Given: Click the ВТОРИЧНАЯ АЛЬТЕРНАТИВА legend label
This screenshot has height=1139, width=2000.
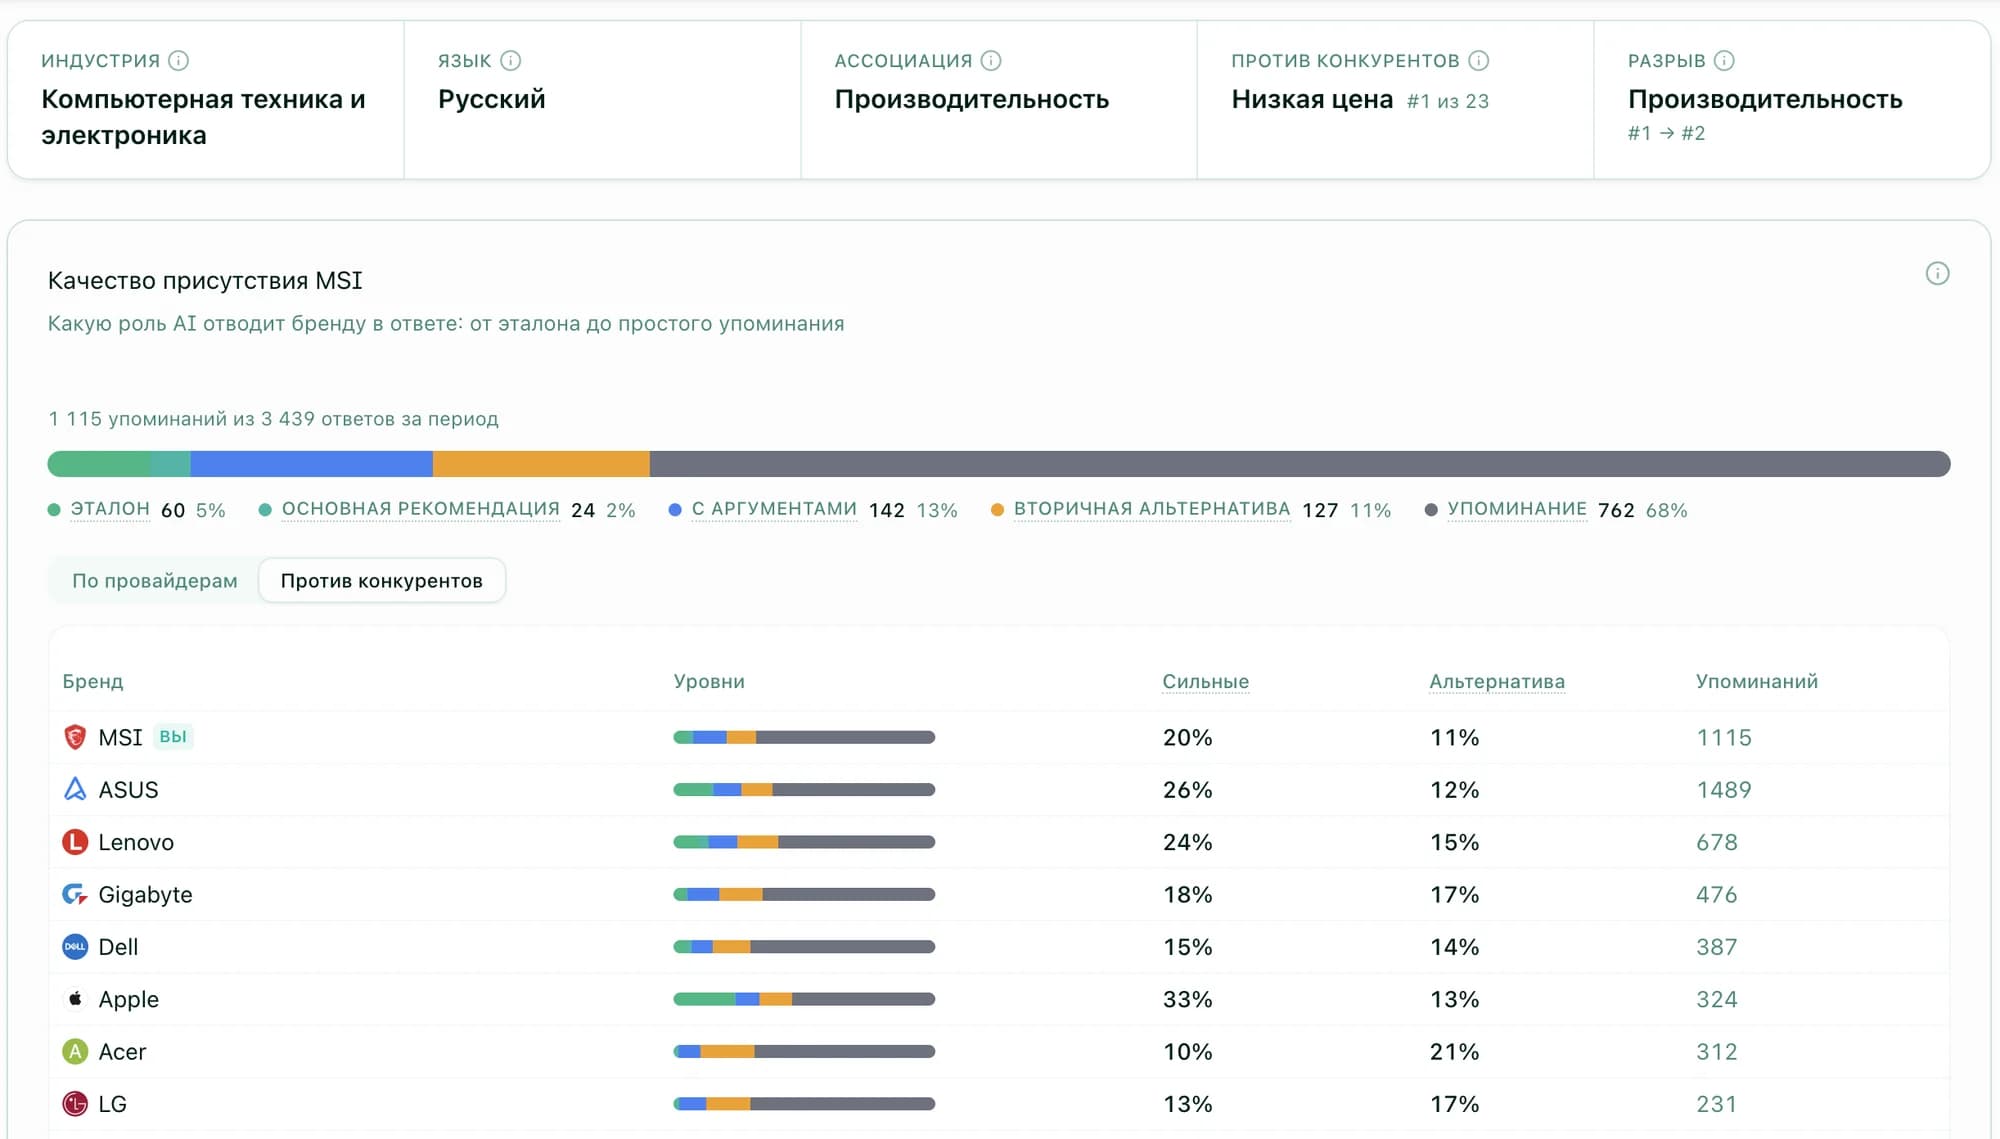Looking at the screenshot, I should (1152, 509).
